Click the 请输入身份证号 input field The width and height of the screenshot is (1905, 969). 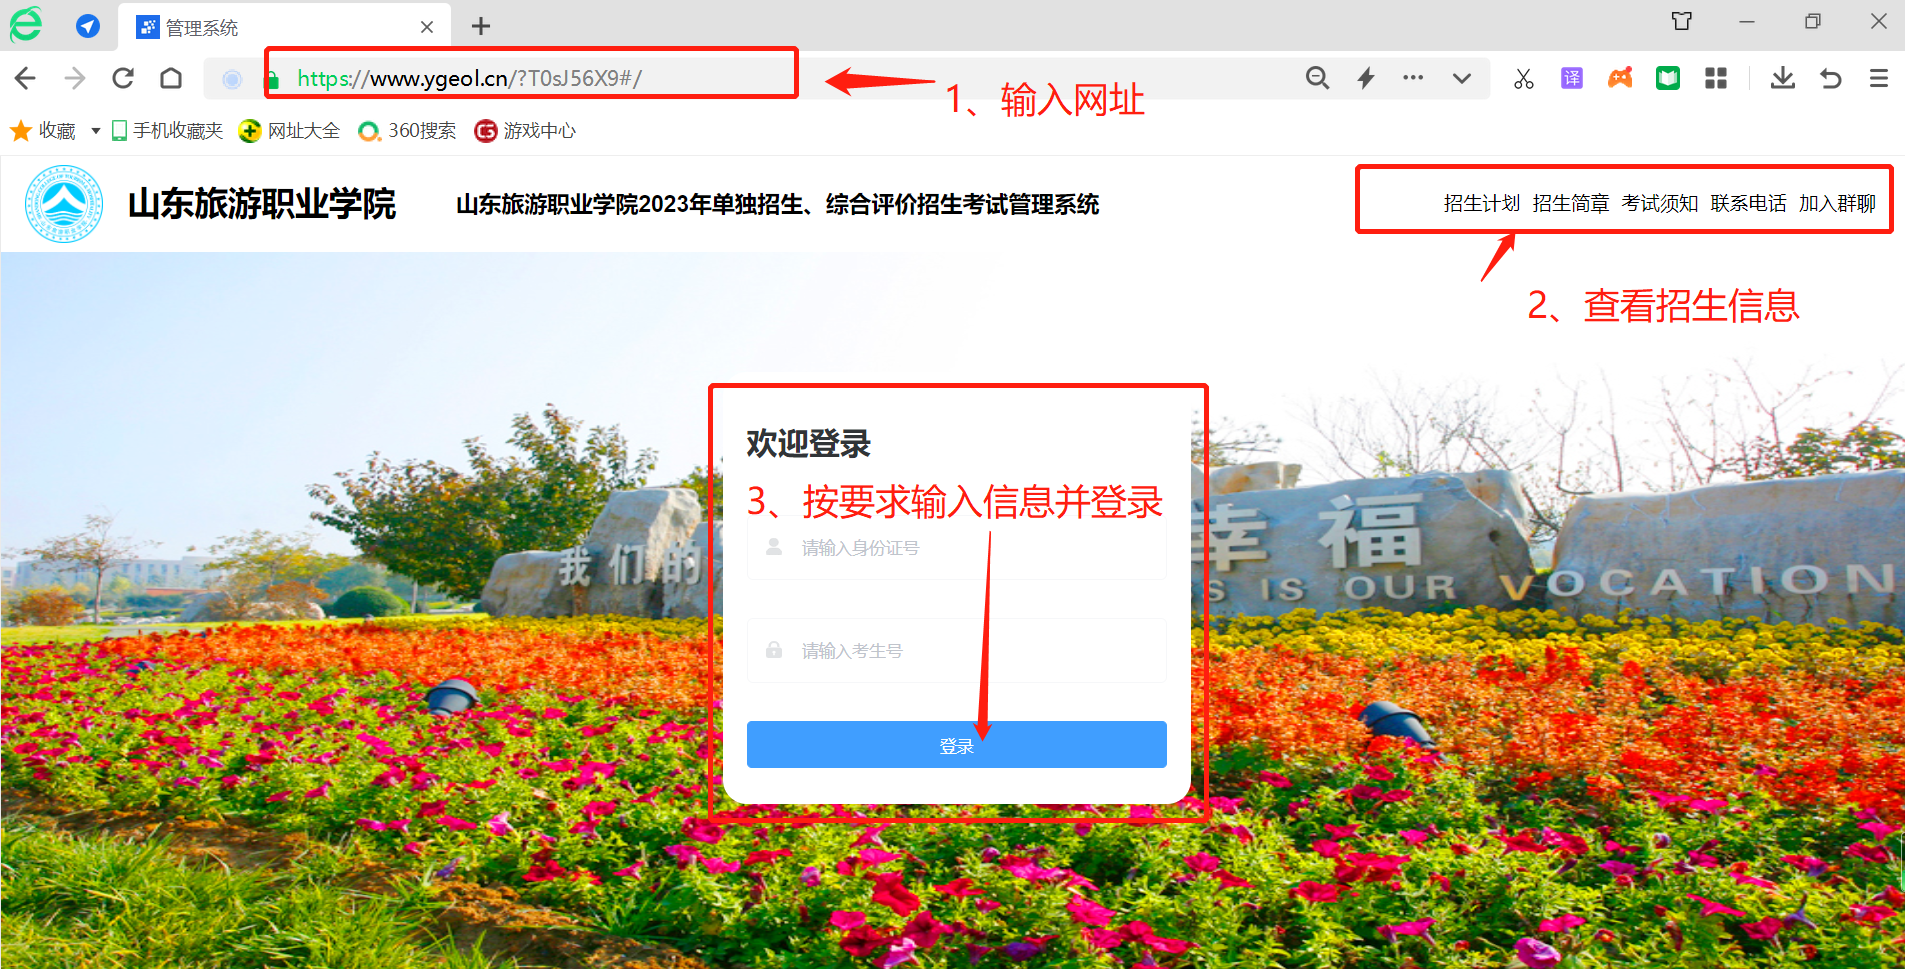click(957, 548)
